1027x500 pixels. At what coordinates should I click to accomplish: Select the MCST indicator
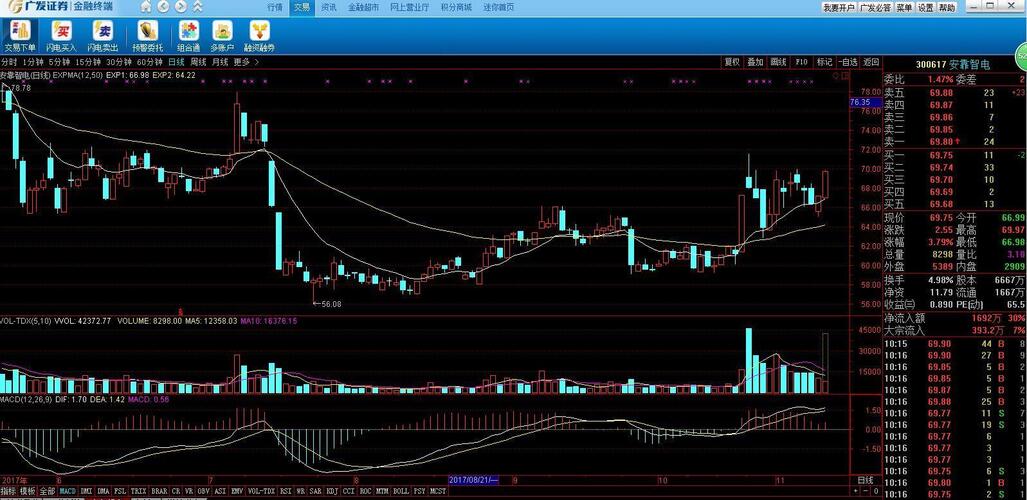[438, 491]
